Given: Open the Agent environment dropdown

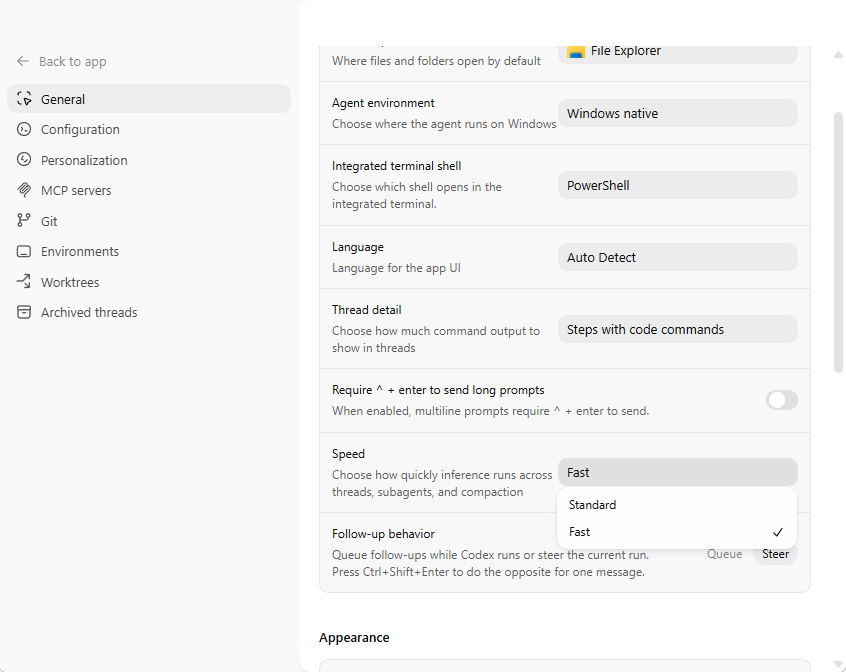Looking at the screenshot, I should pos(677,113).
